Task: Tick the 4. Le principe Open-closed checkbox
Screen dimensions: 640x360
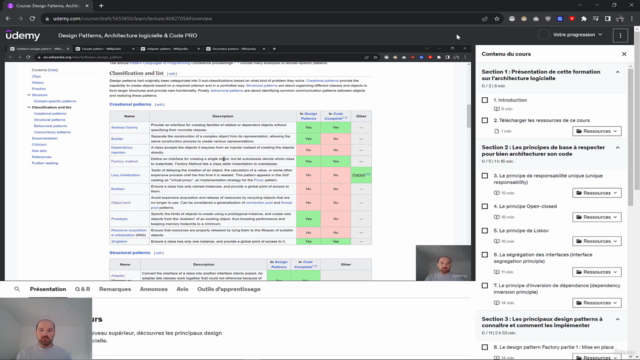Action: click(485, 207)
